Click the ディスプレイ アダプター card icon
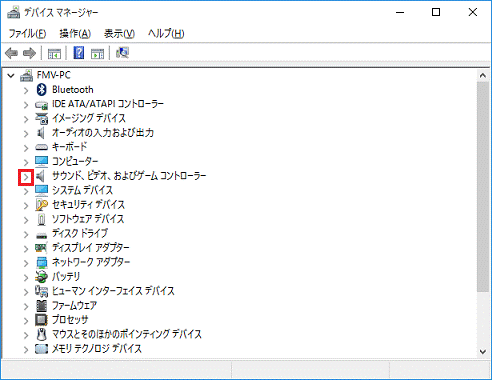The image size is (492, 380). (x=41, y=248)
